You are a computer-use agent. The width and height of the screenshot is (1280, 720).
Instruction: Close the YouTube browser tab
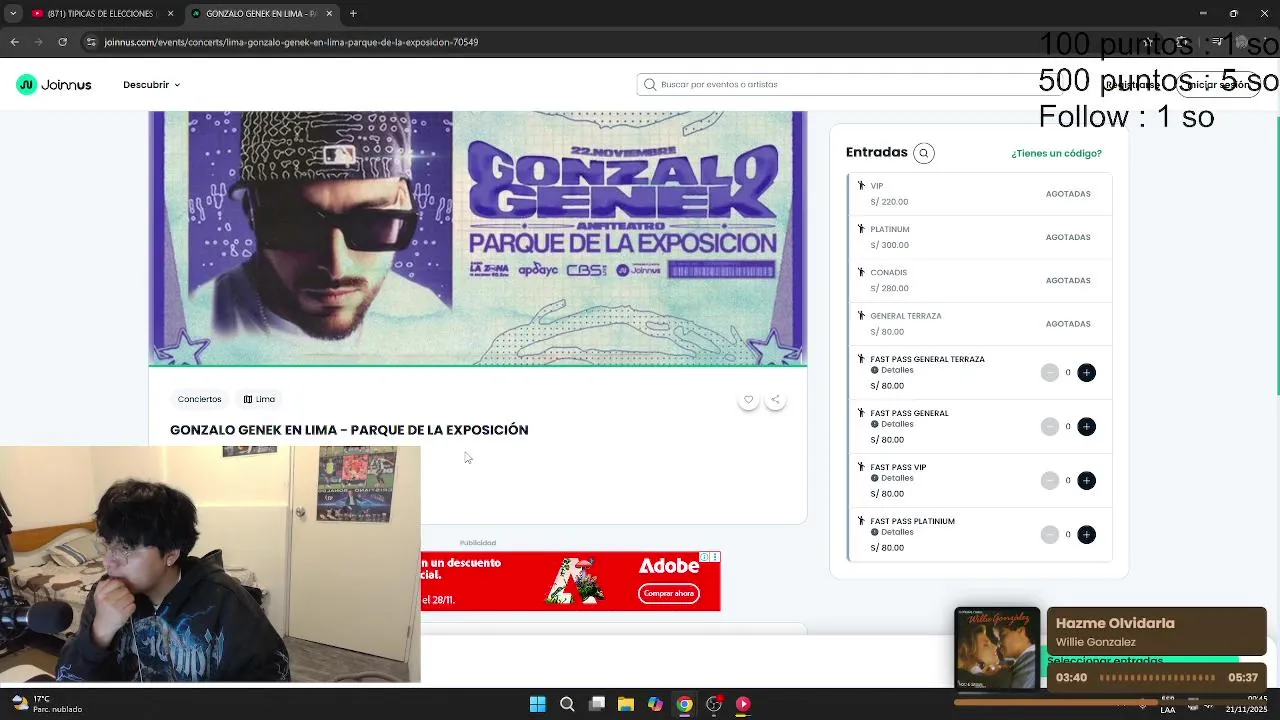click(x=170, y=14)
